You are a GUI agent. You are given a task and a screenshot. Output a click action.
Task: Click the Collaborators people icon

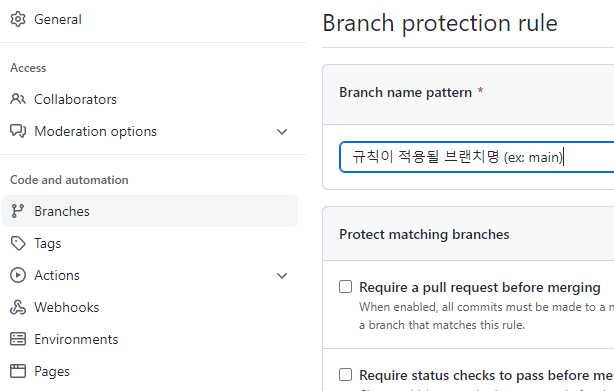click(18, 99)
